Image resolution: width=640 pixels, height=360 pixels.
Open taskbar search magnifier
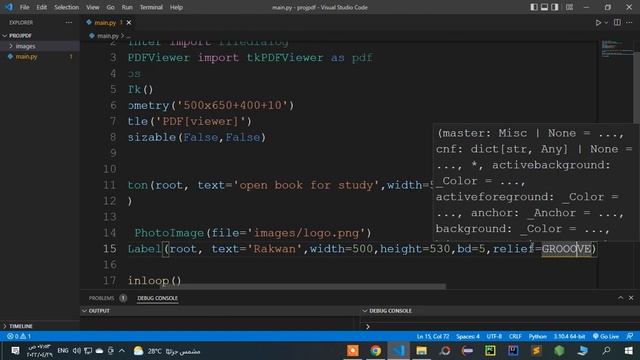point(606,351)
